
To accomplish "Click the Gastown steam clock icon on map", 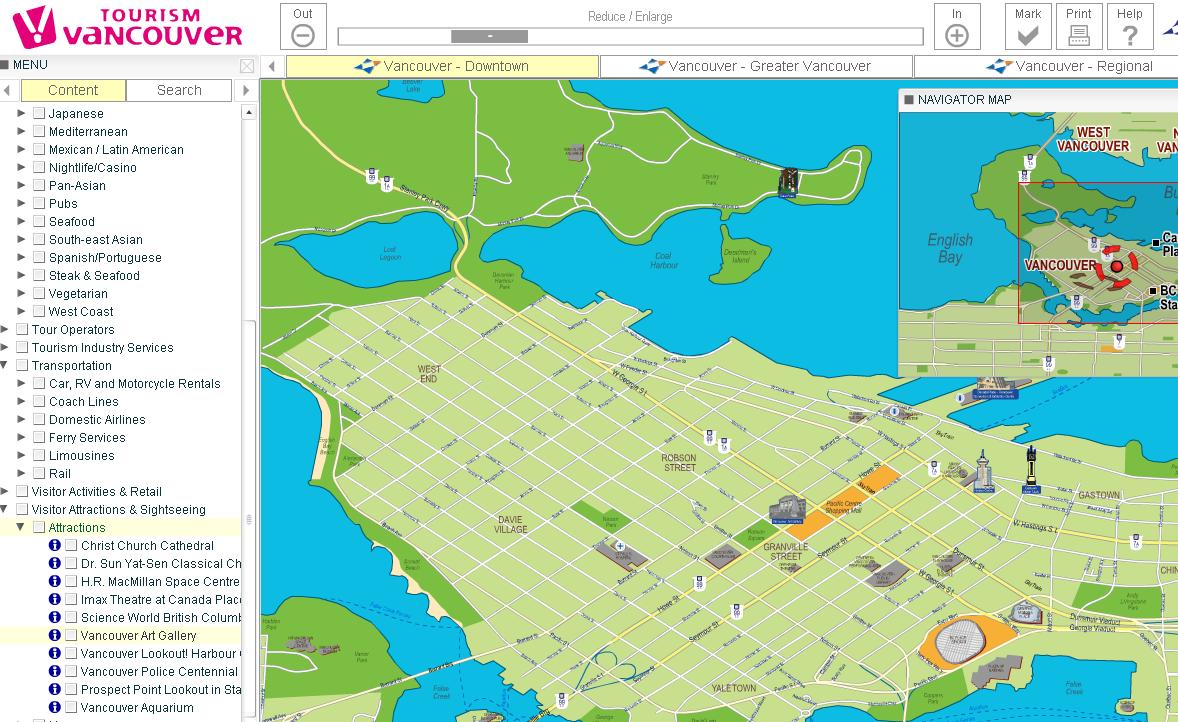I will (x=1032, y=469).
